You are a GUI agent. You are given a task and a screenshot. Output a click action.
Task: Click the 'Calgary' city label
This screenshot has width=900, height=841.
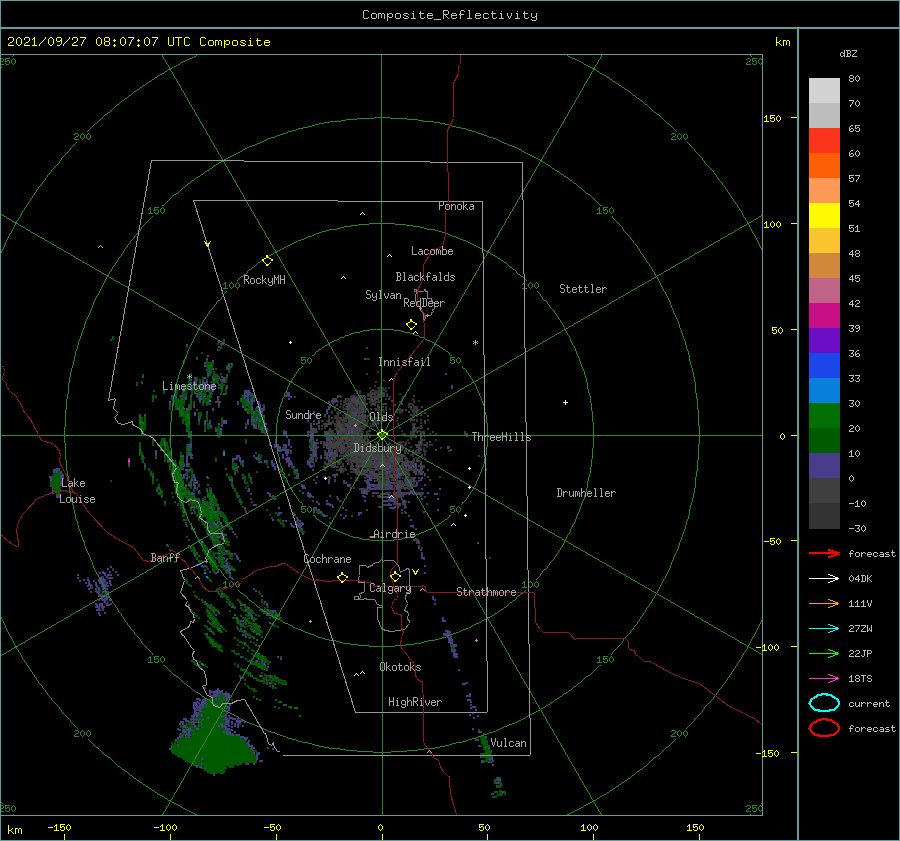point(390,588)
